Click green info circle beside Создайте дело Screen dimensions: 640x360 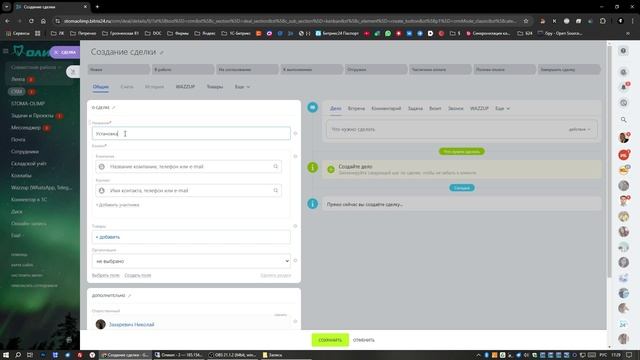tap(313, 167)
